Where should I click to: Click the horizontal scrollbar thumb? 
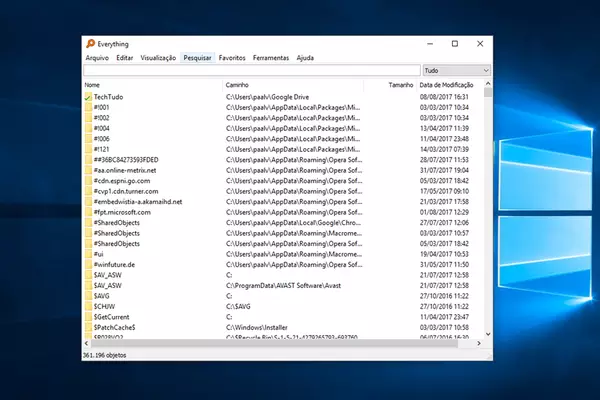coord(274,343)
